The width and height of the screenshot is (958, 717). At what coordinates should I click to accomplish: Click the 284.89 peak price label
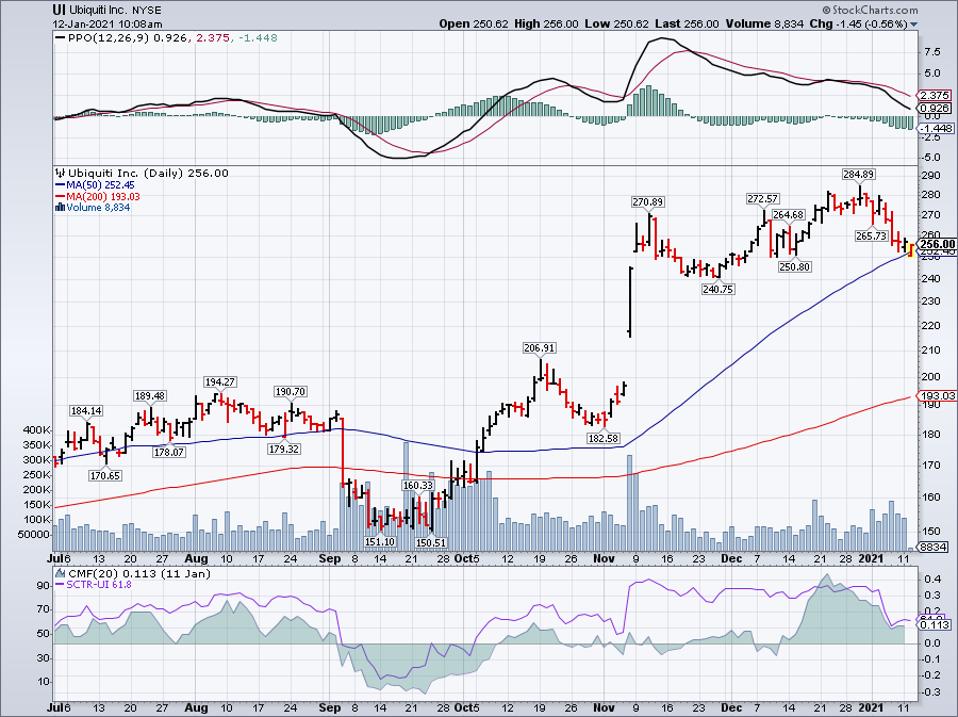pyautogui.click(x=858, y=174)
